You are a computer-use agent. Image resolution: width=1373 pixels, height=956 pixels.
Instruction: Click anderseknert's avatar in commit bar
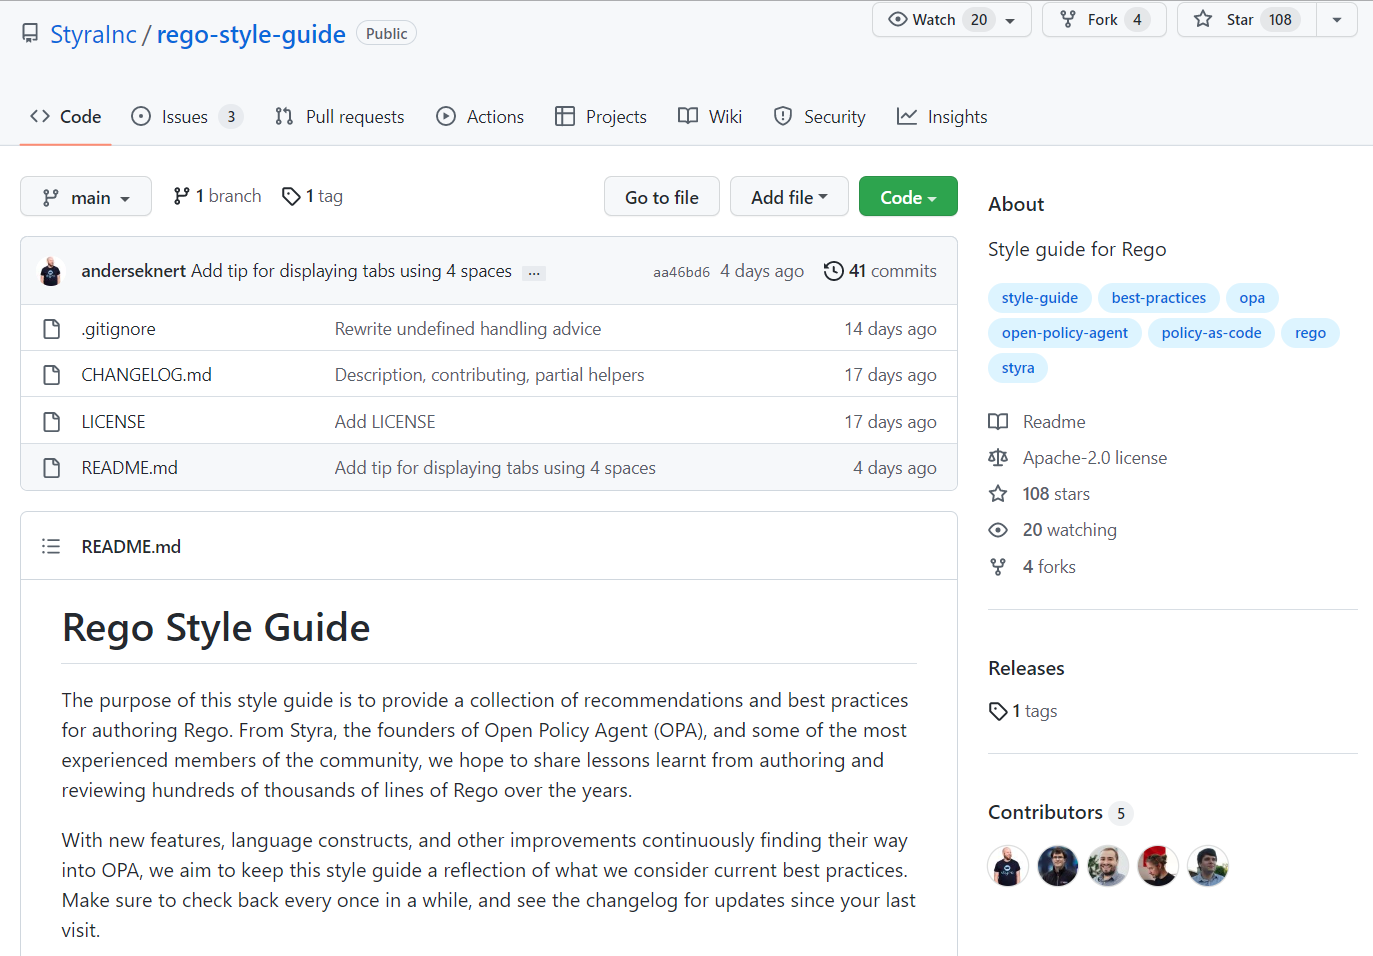pyautogui.click(x=51, y=271)
